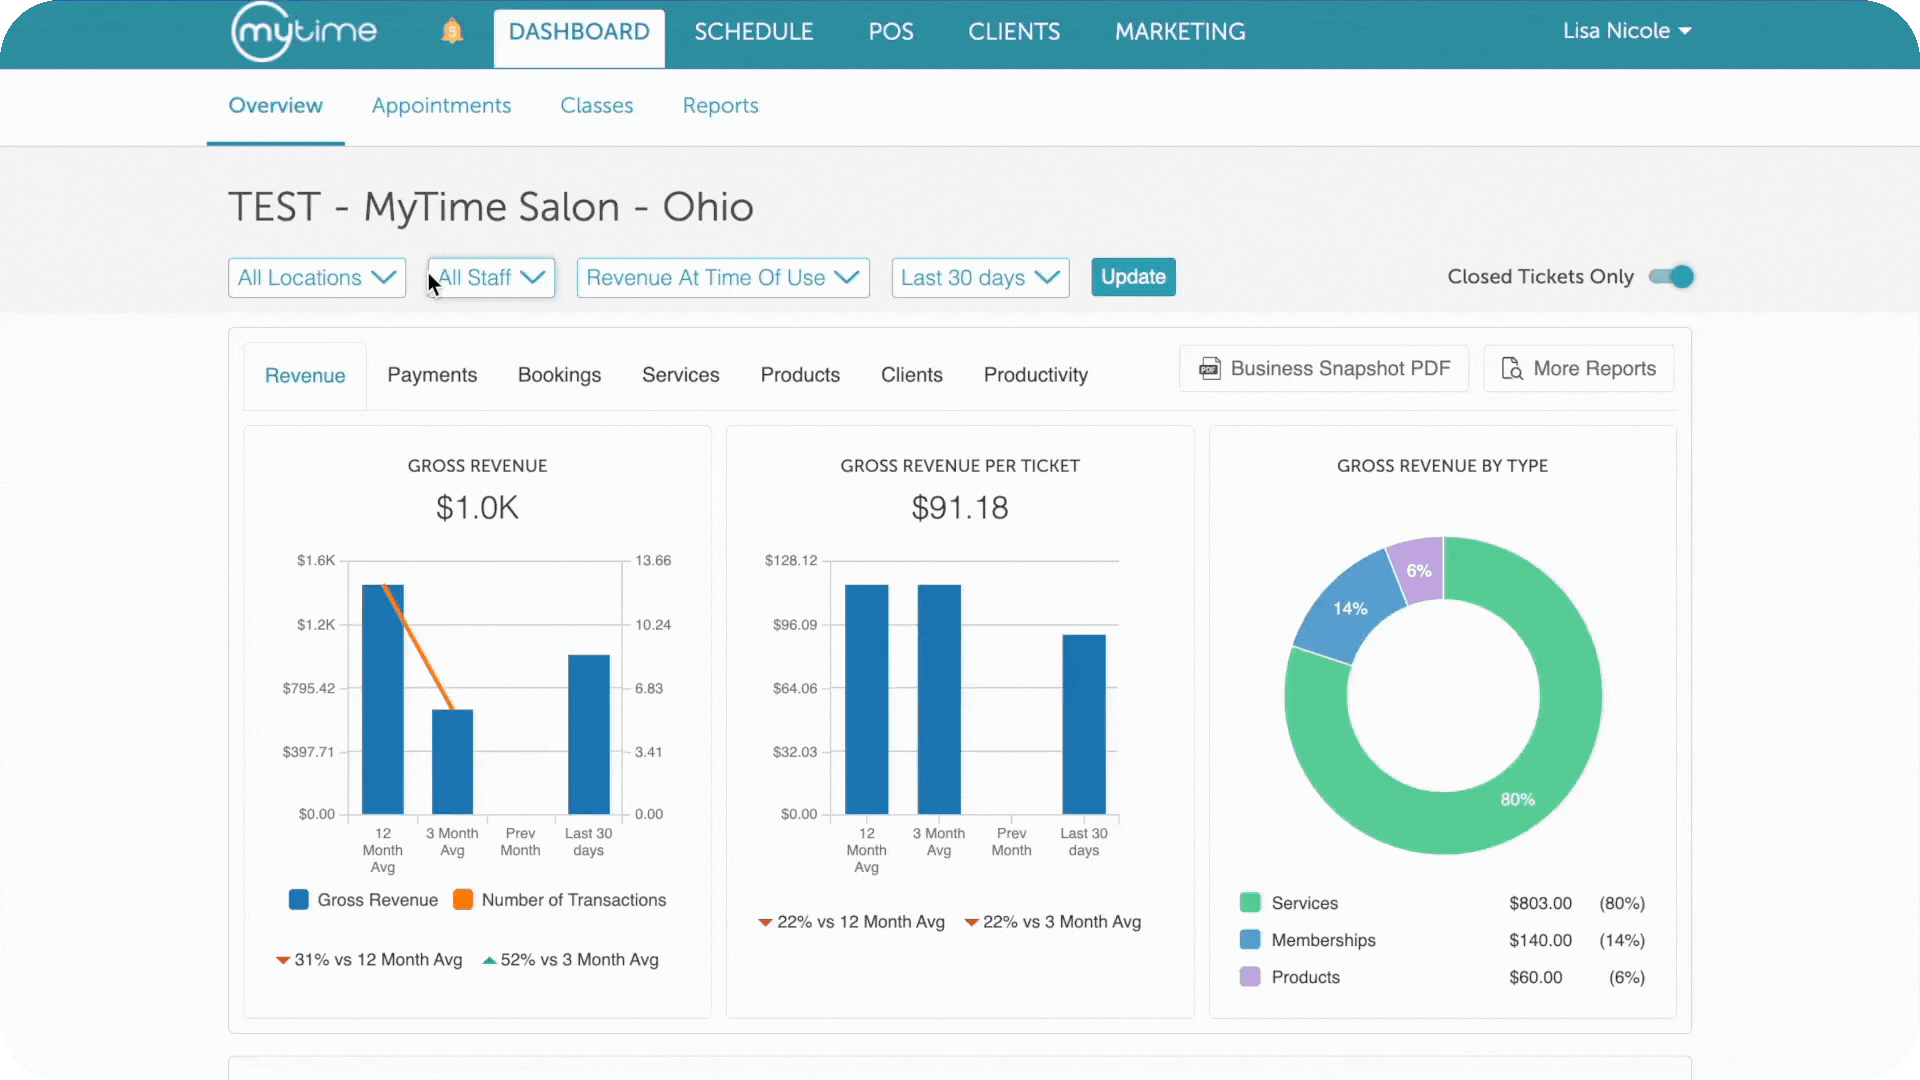The image size is (1920, 1080).
Task: Click the blue Memberships legend swatch
Action: 1250,940
